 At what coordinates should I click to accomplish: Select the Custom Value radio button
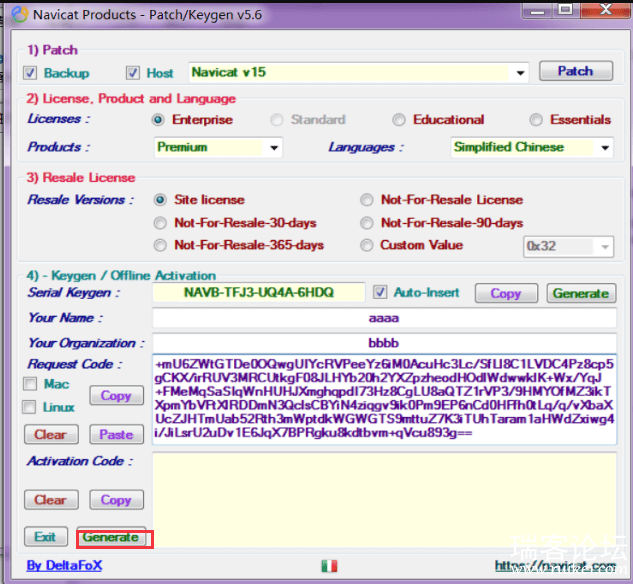point(367,245)
